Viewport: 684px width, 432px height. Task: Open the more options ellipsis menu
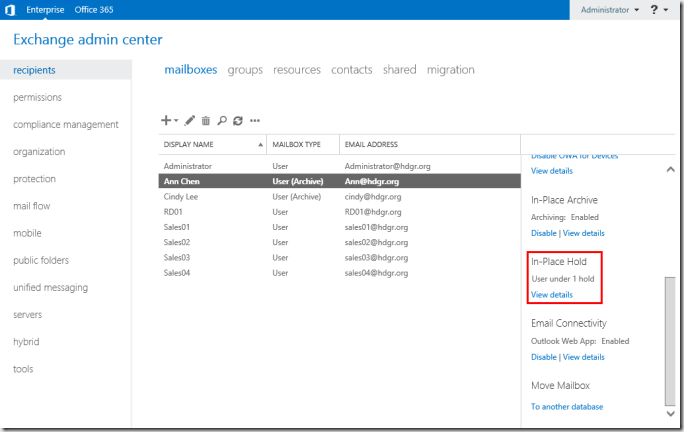(x=255, y=121)
